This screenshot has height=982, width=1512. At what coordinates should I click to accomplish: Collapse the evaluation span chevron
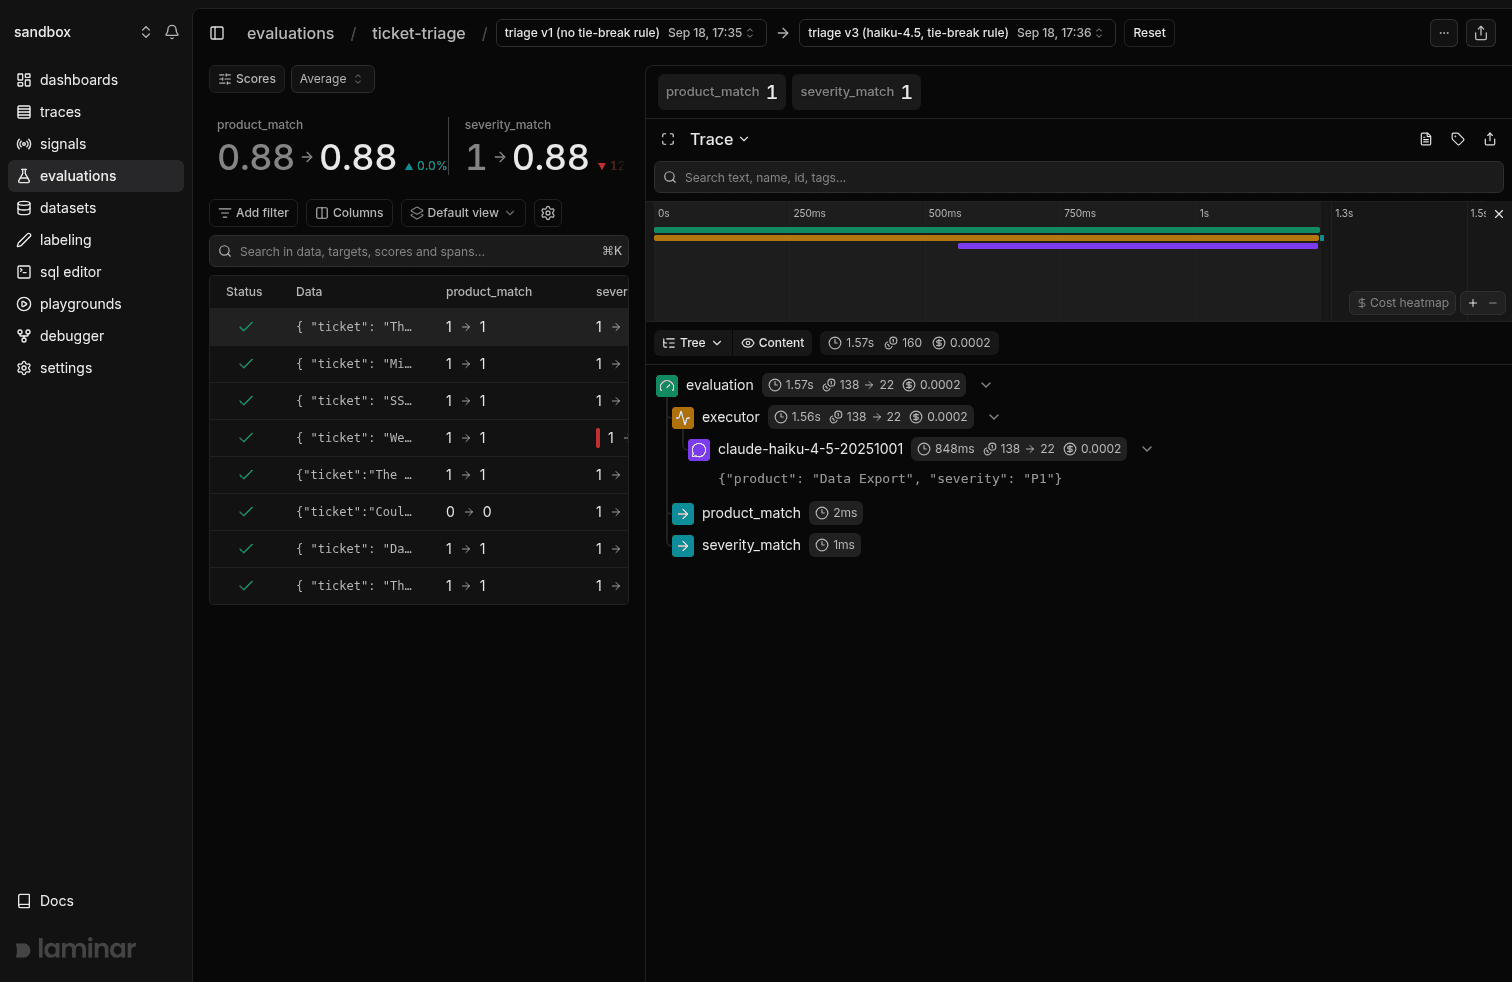click(x=986, y=385)
